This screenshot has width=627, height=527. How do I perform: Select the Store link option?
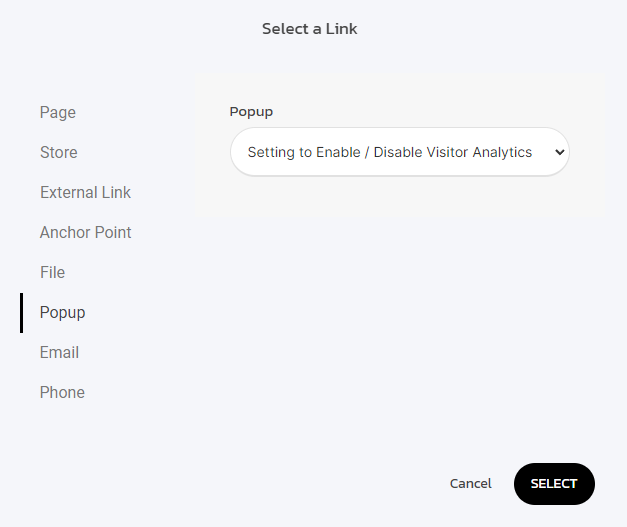59,152
